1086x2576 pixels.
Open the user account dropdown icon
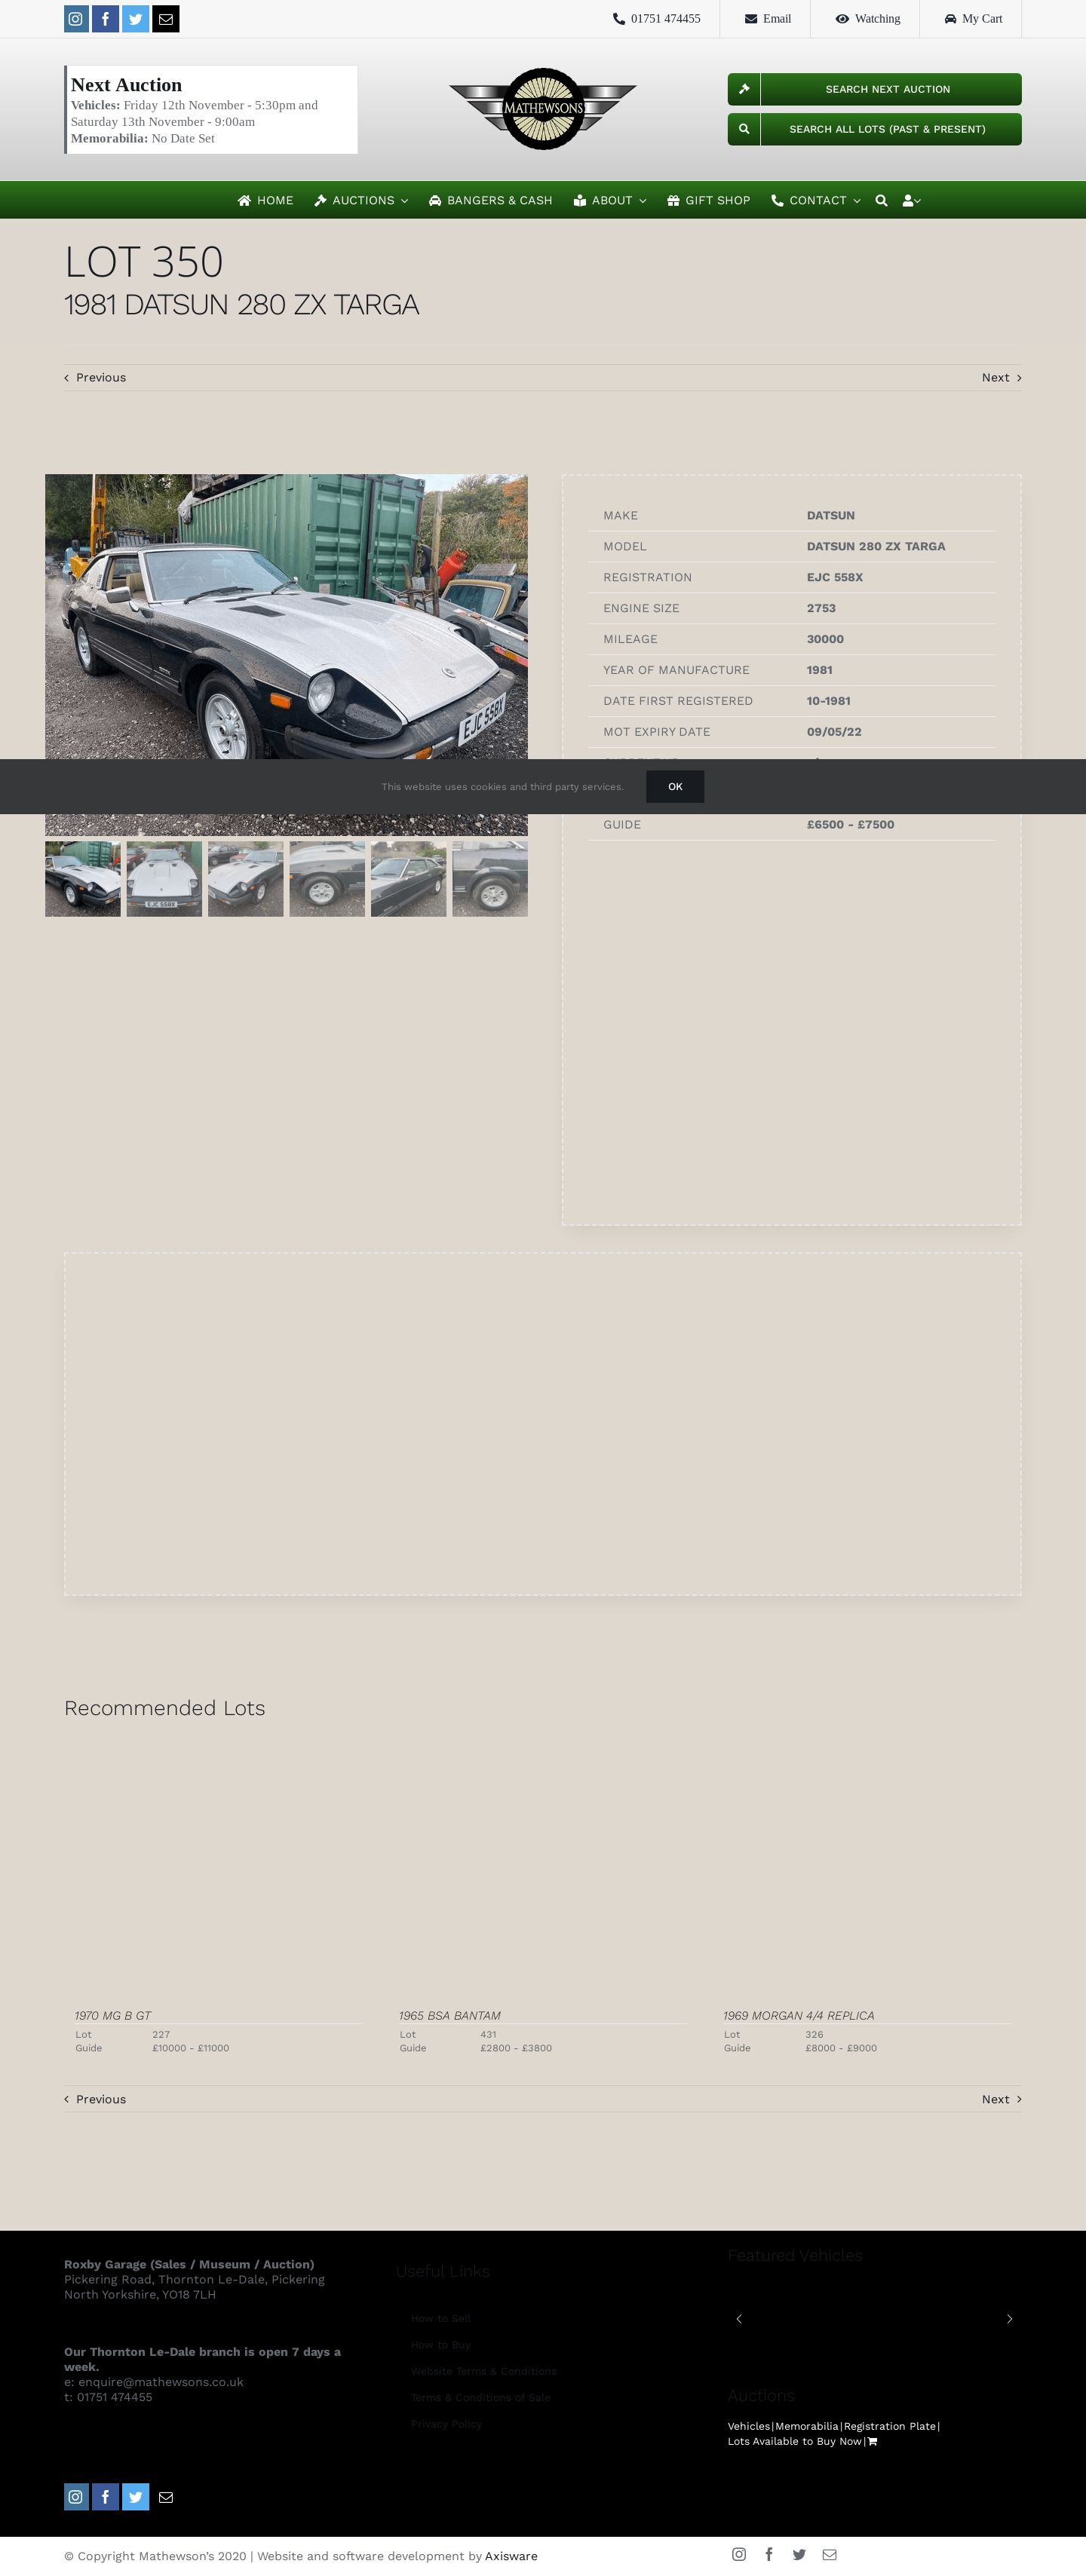pos(911,200)
